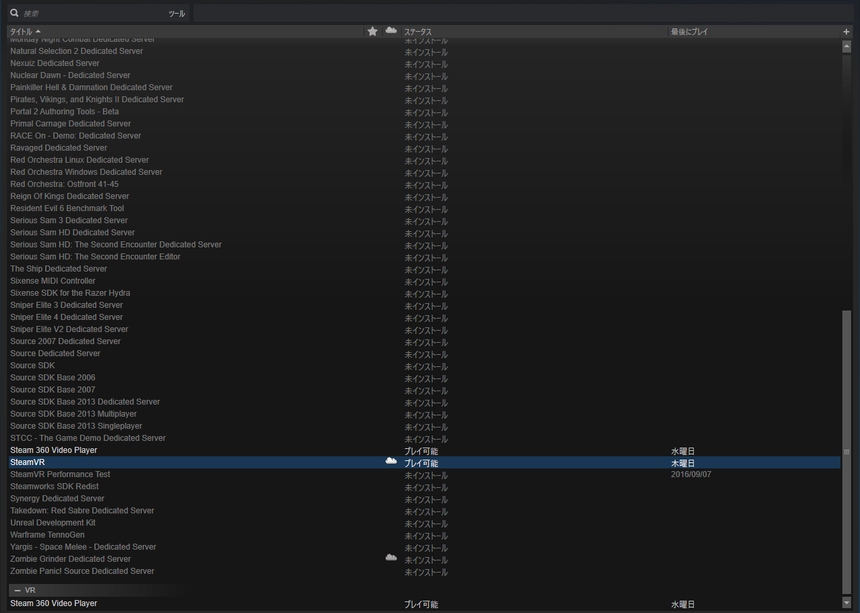860x613 pixels.
Task: Select Source SDK Base 2013 Singleplayer
Action: 76,425
